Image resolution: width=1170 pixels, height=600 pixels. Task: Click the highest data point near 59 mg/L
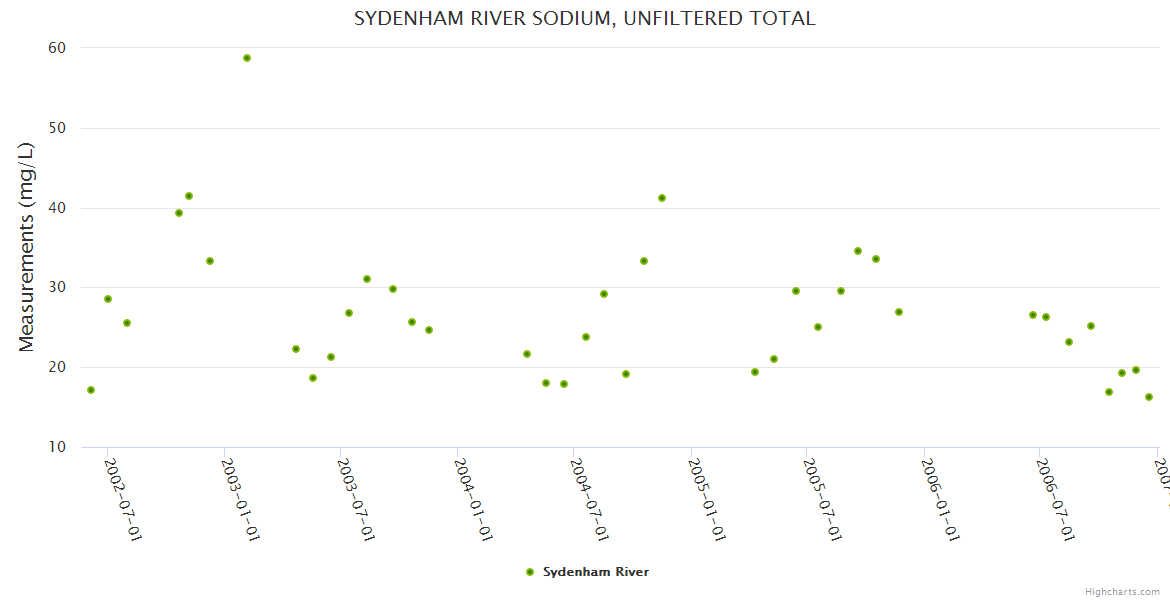click(x=247, y=58)
